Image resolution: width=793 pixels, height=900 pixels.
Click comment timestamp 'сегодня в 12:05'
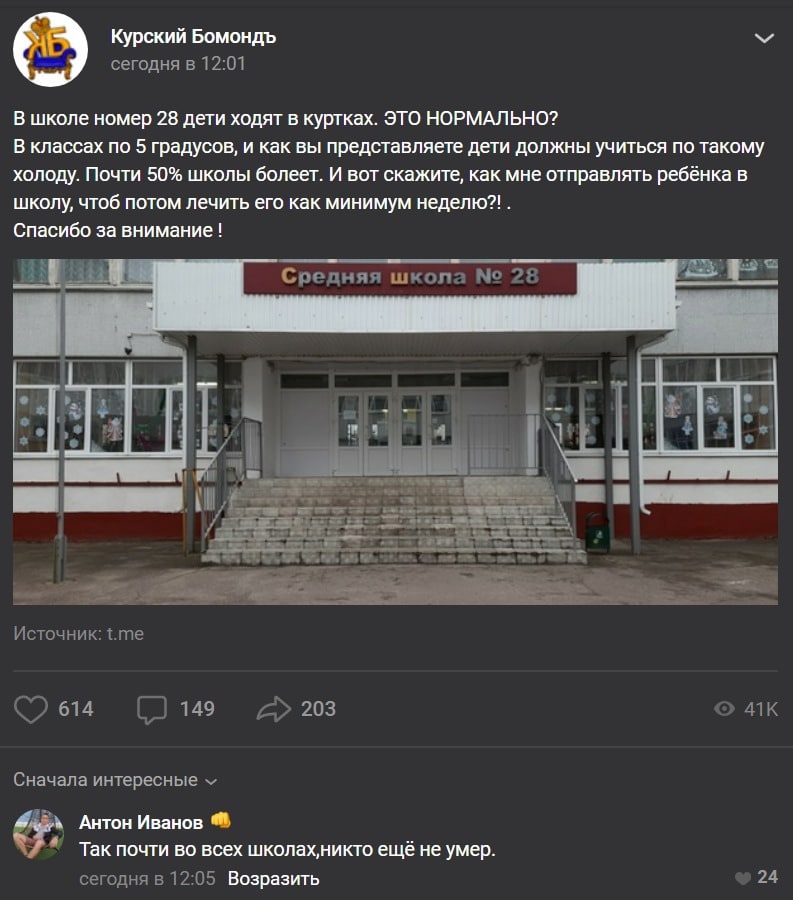[x=147, y=879]
